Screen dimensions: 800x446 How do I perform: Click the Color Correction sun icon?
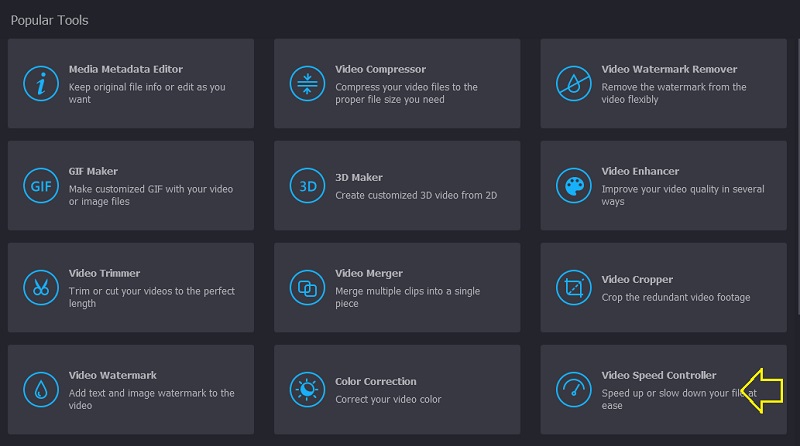pos(307,389)
